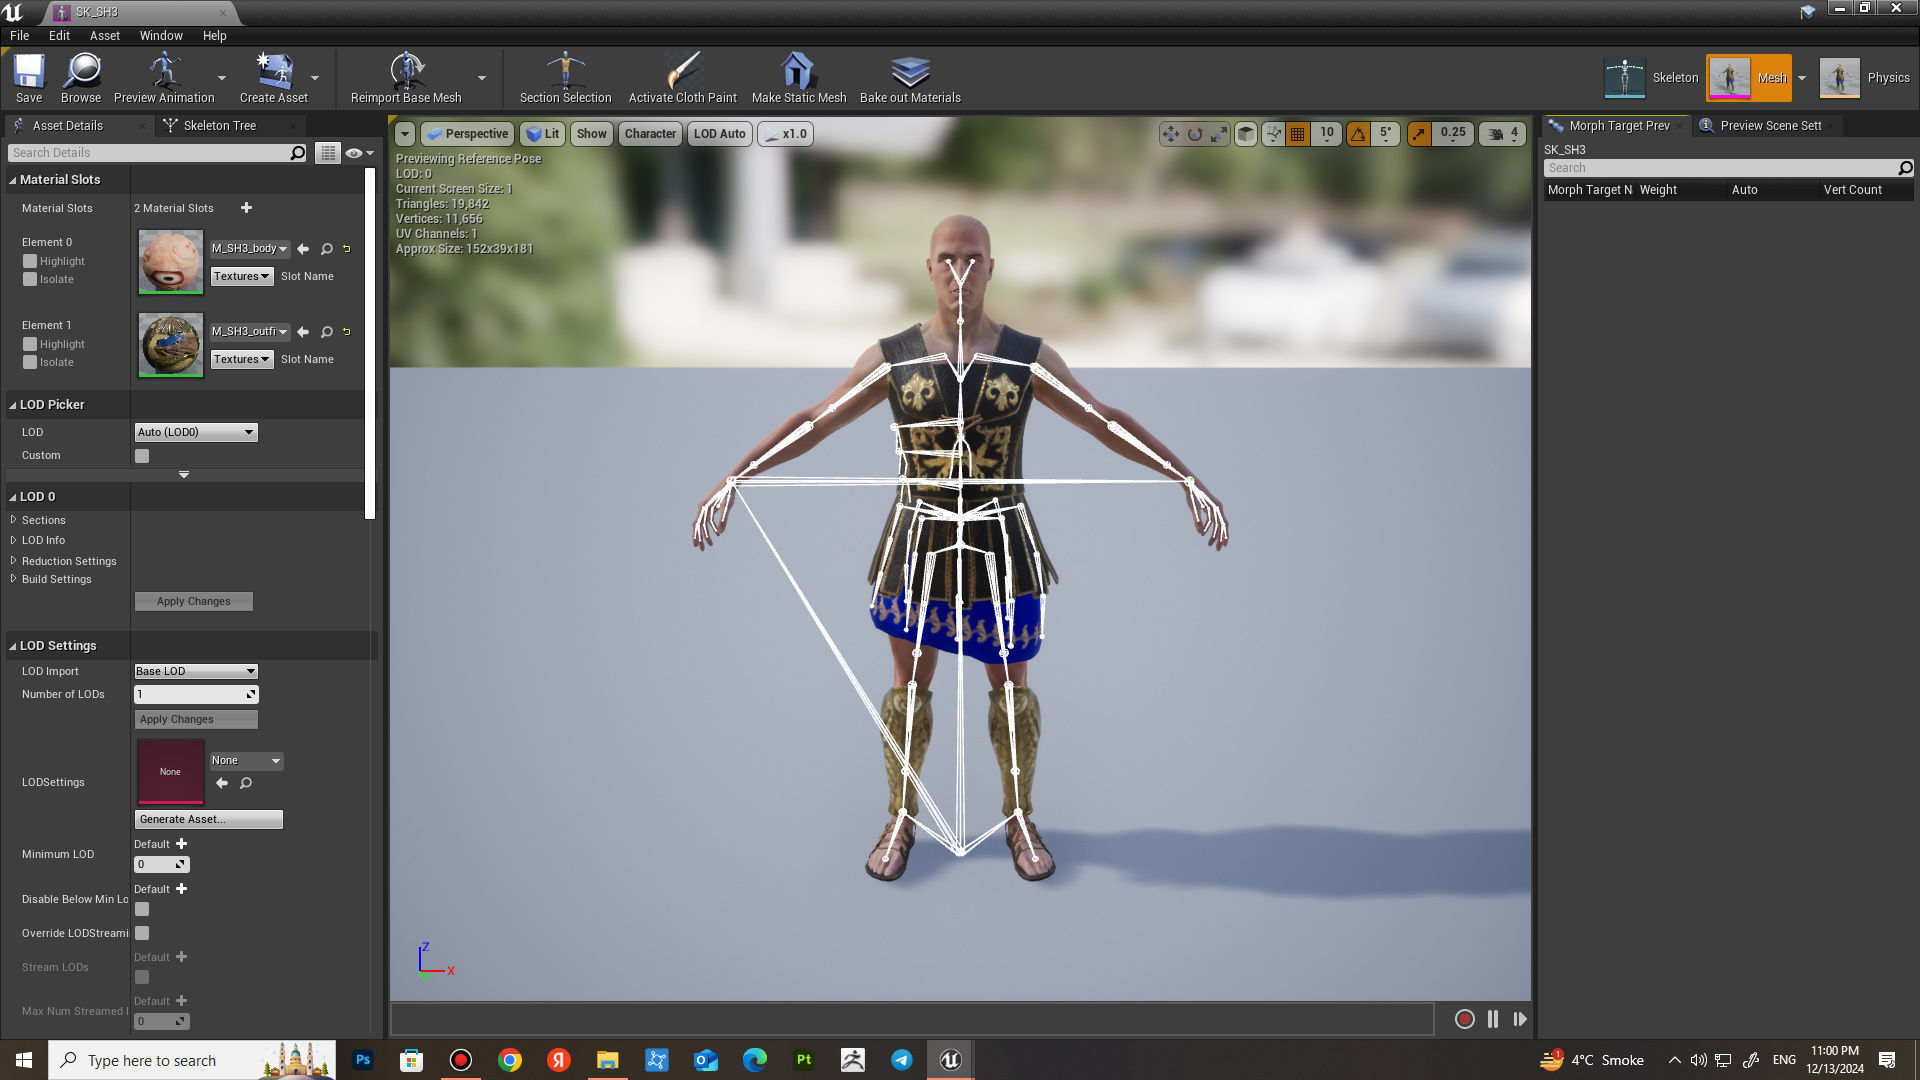The width and height of the screenshot is (1920, 1080).
Task: Use selected asset arrow for M_SH3_body
Action: (303, 249)
